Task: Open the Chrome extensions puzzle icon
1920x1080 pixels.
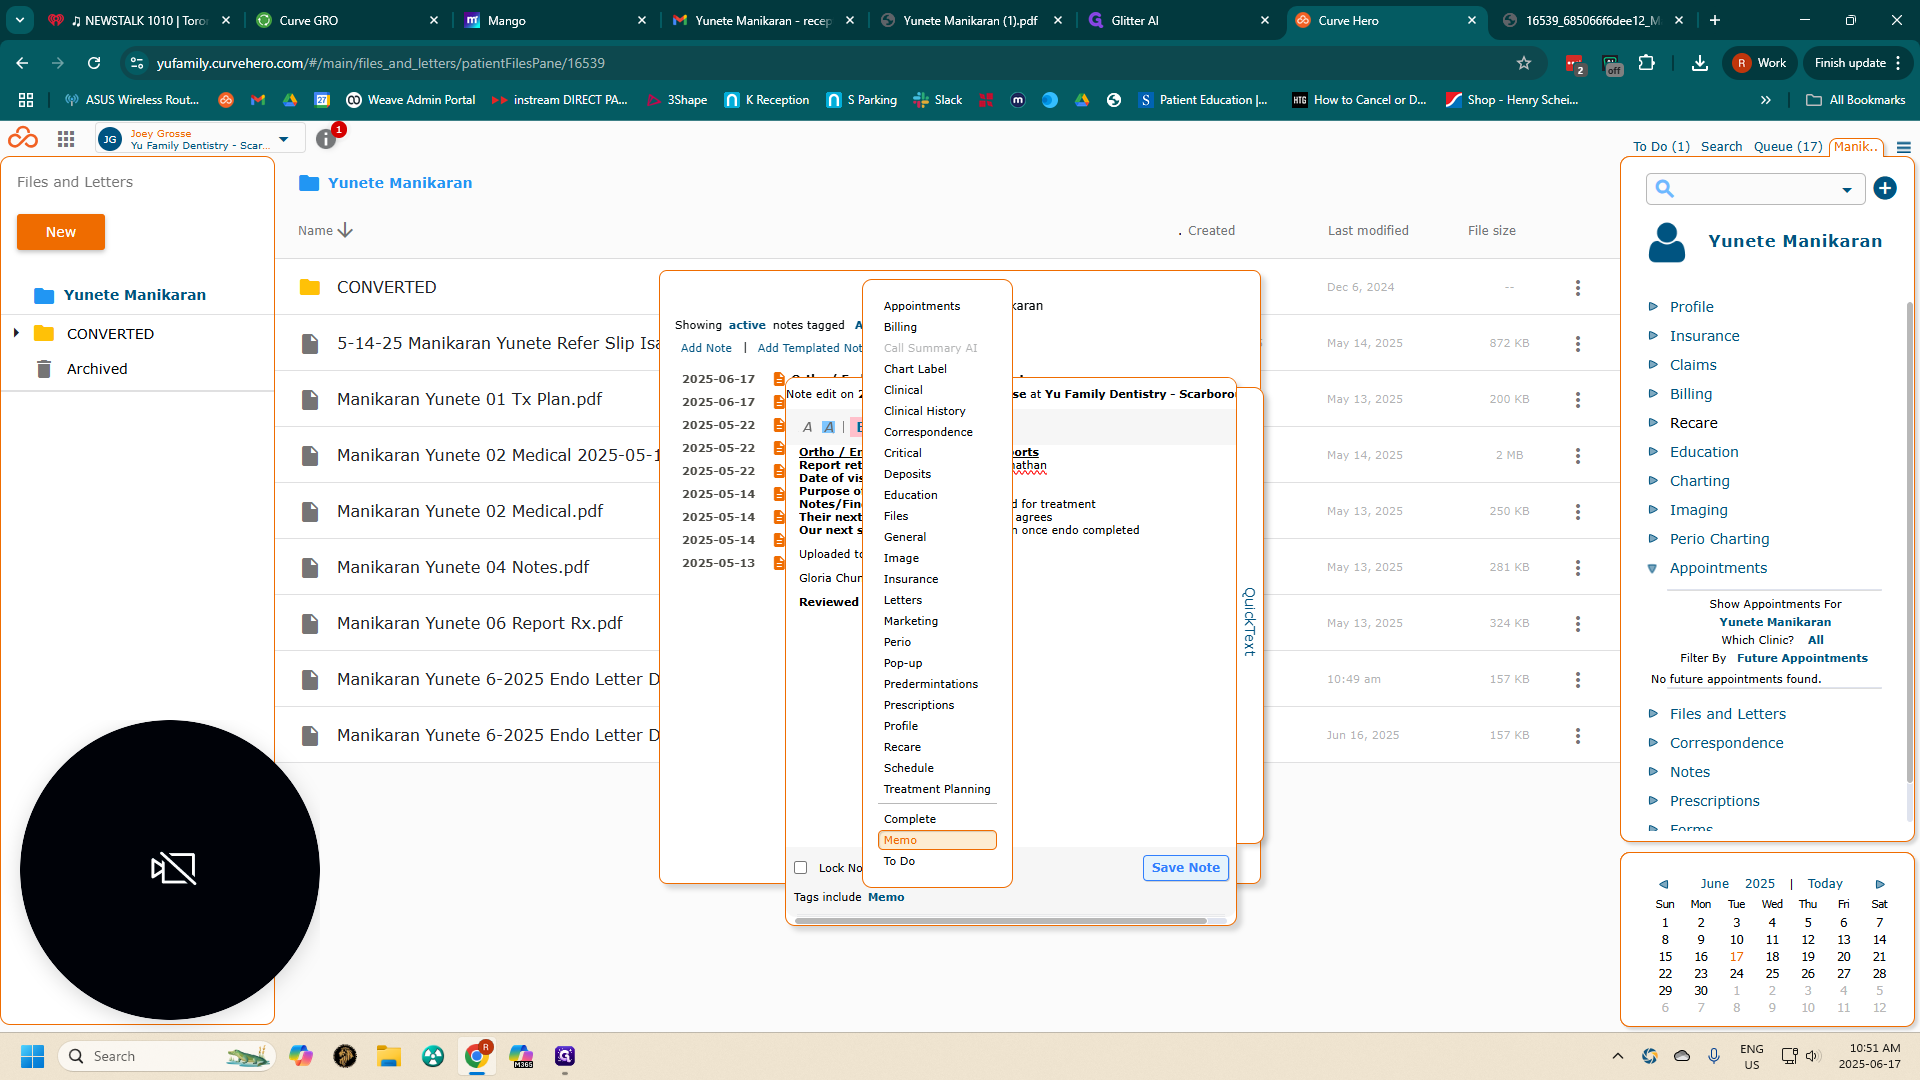Action: click(1647, 63)
